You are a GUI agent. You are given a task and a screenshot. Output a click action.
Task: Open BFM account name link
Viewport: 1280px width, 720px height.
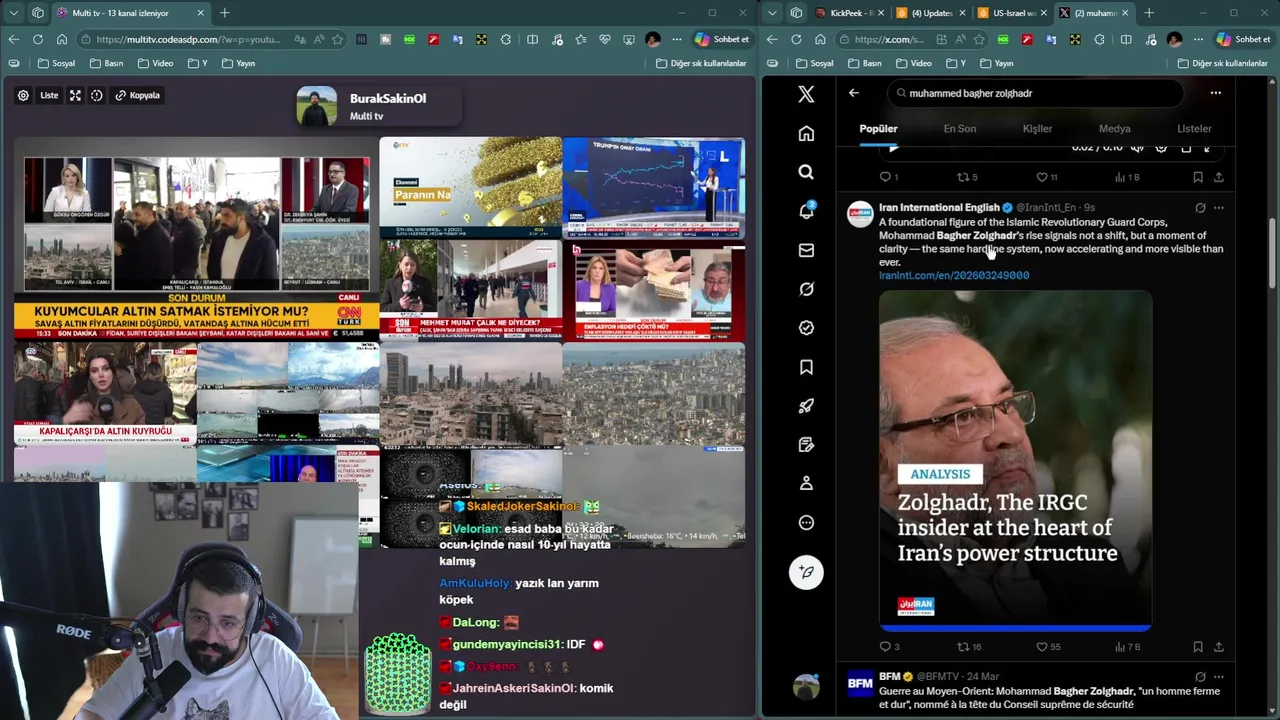point(890,677)
